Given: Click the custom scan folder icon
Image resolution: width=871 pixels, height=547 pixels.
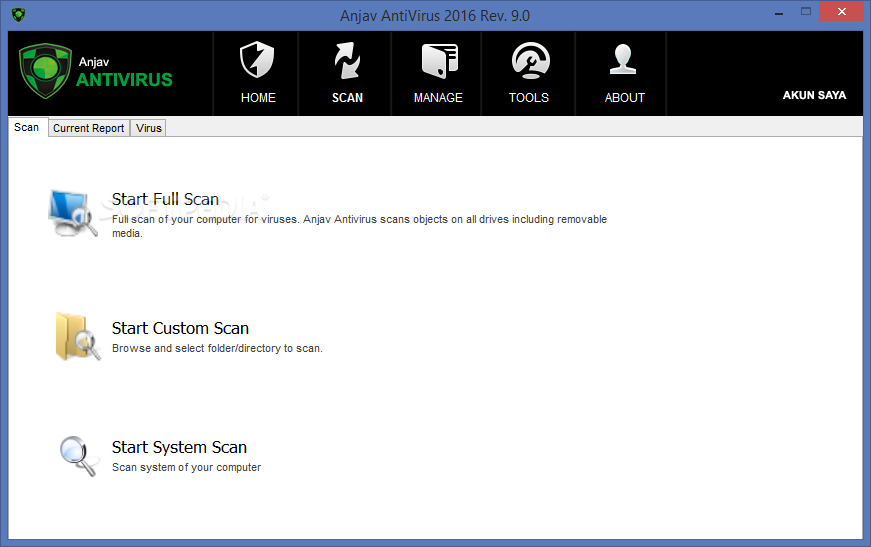Looking at the screenshot, I should (x=78, y=337).
